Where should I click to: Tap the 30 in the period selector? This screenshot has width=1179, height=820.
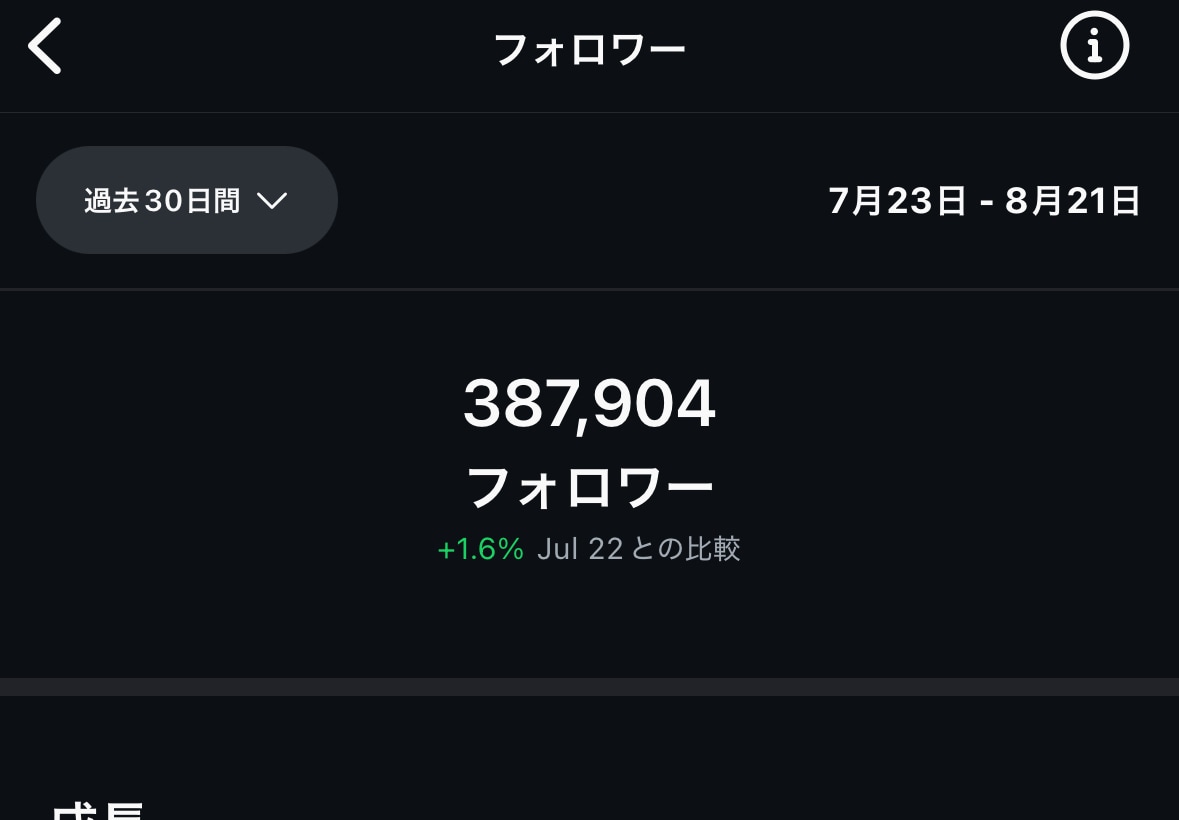(x=163, y=201)
